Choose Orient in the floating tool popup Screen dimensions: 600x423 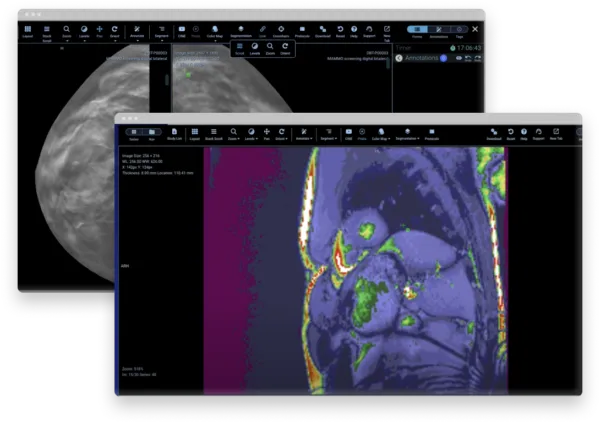coord(285,49)
